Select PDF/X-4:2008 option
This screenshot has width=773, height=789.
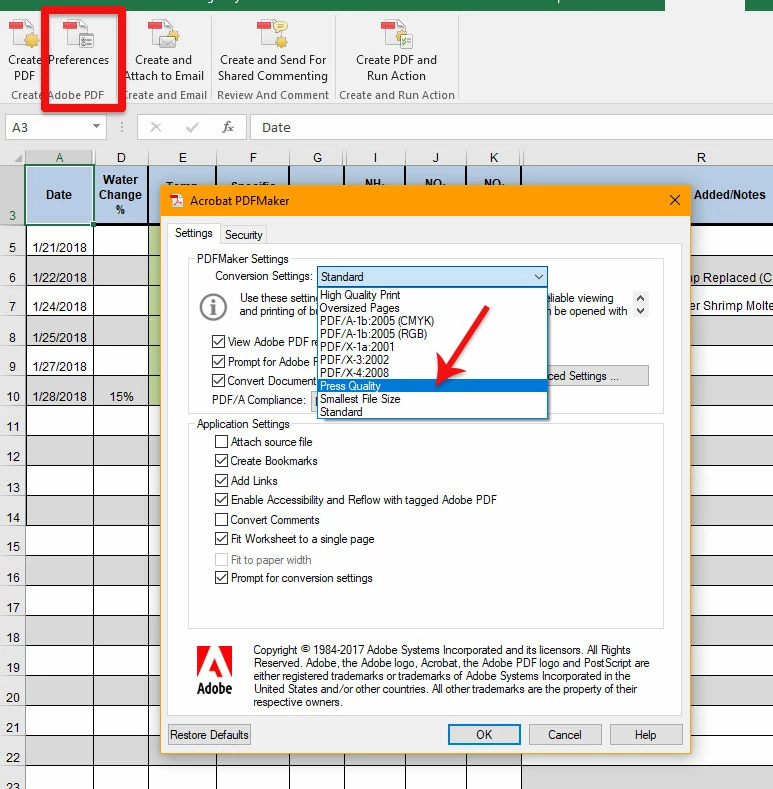[432, 373]
